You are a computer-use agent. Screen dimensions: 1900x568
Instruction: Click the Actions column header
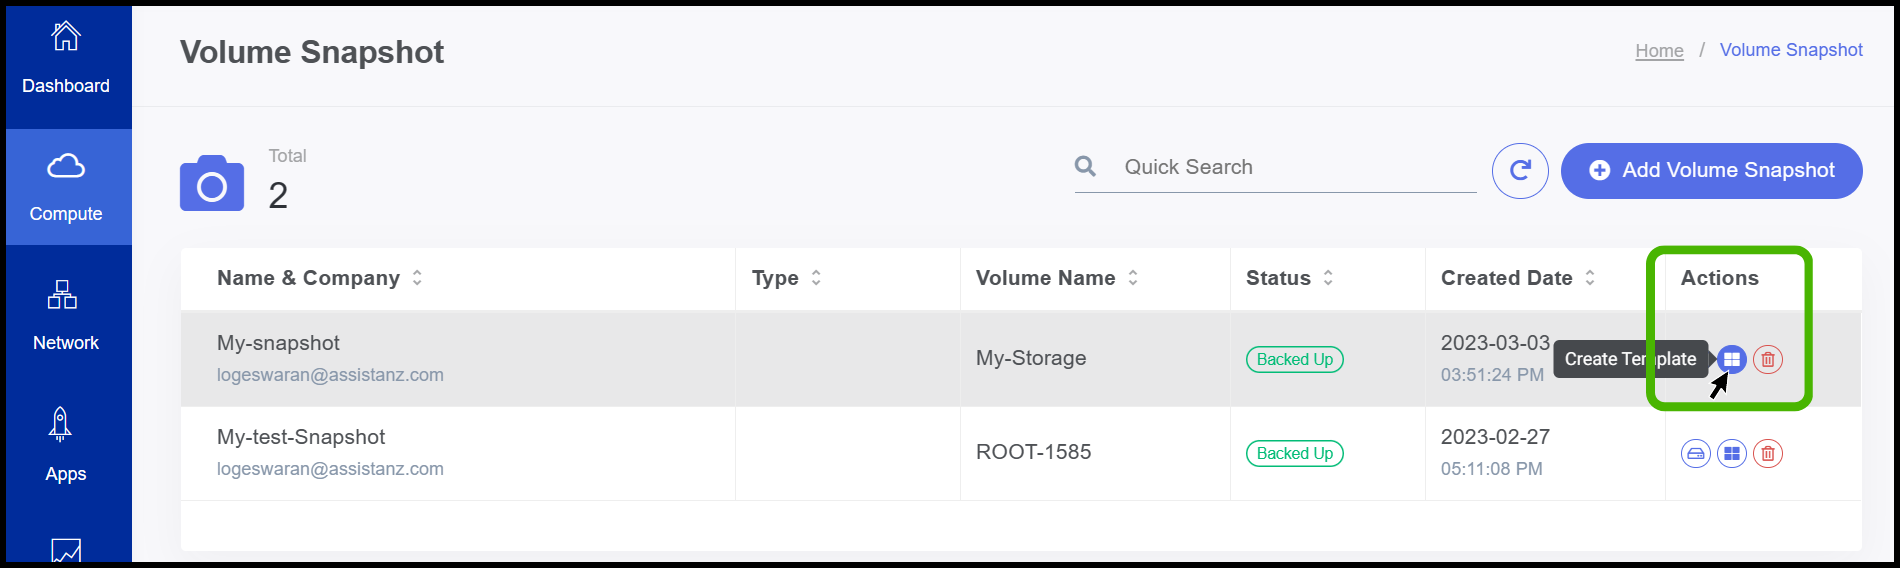[1719, 278]
